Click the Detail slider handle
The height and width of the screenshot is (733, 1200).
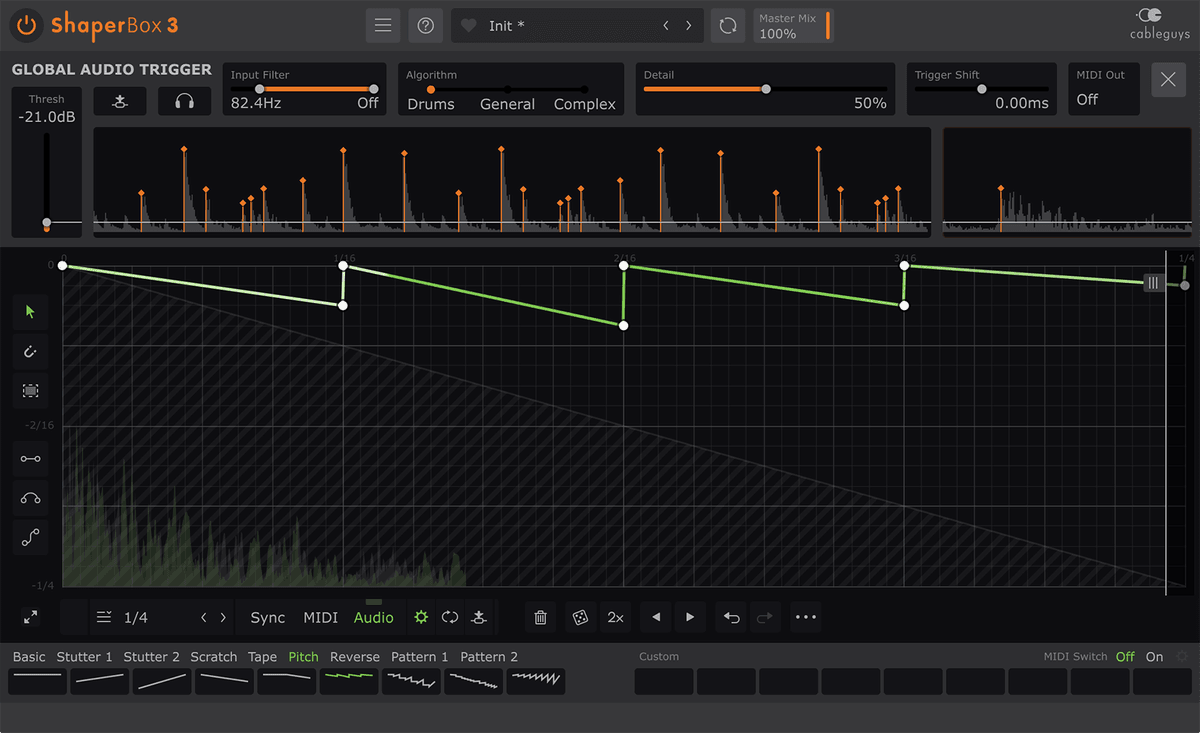(x=765, y=89)
